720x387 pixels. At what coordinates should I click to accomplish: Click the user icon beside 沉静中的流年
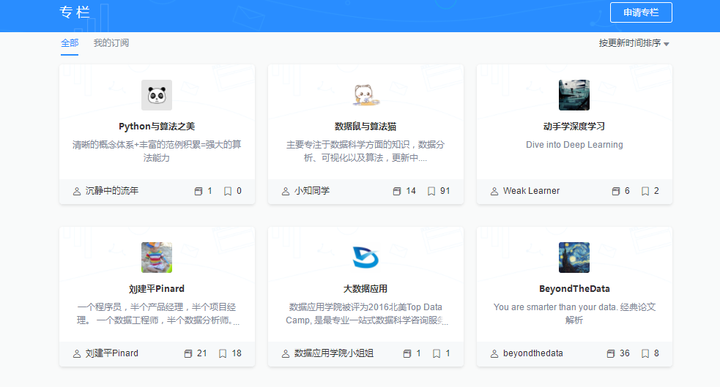tap(77, 191)
